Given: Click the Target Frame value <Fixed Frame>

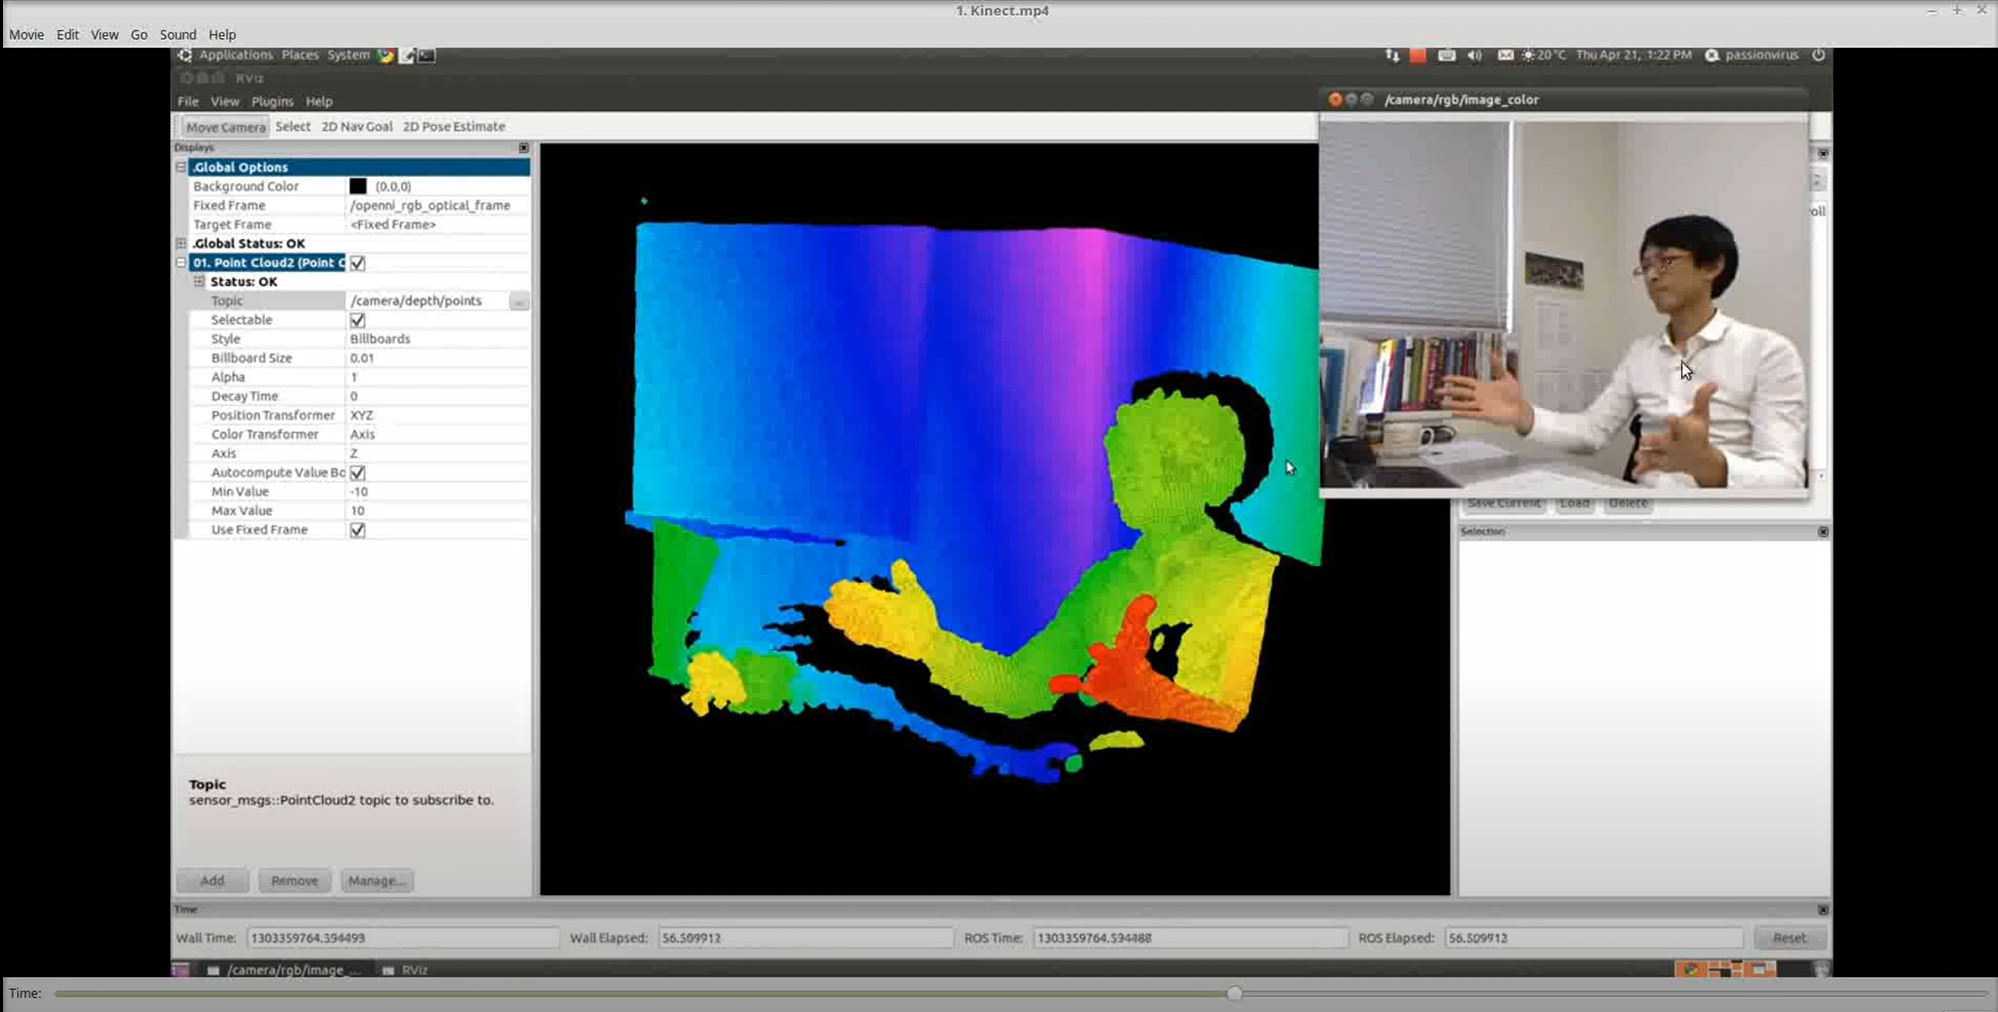Looking at the screenshot, I should (x=437, y=225).
